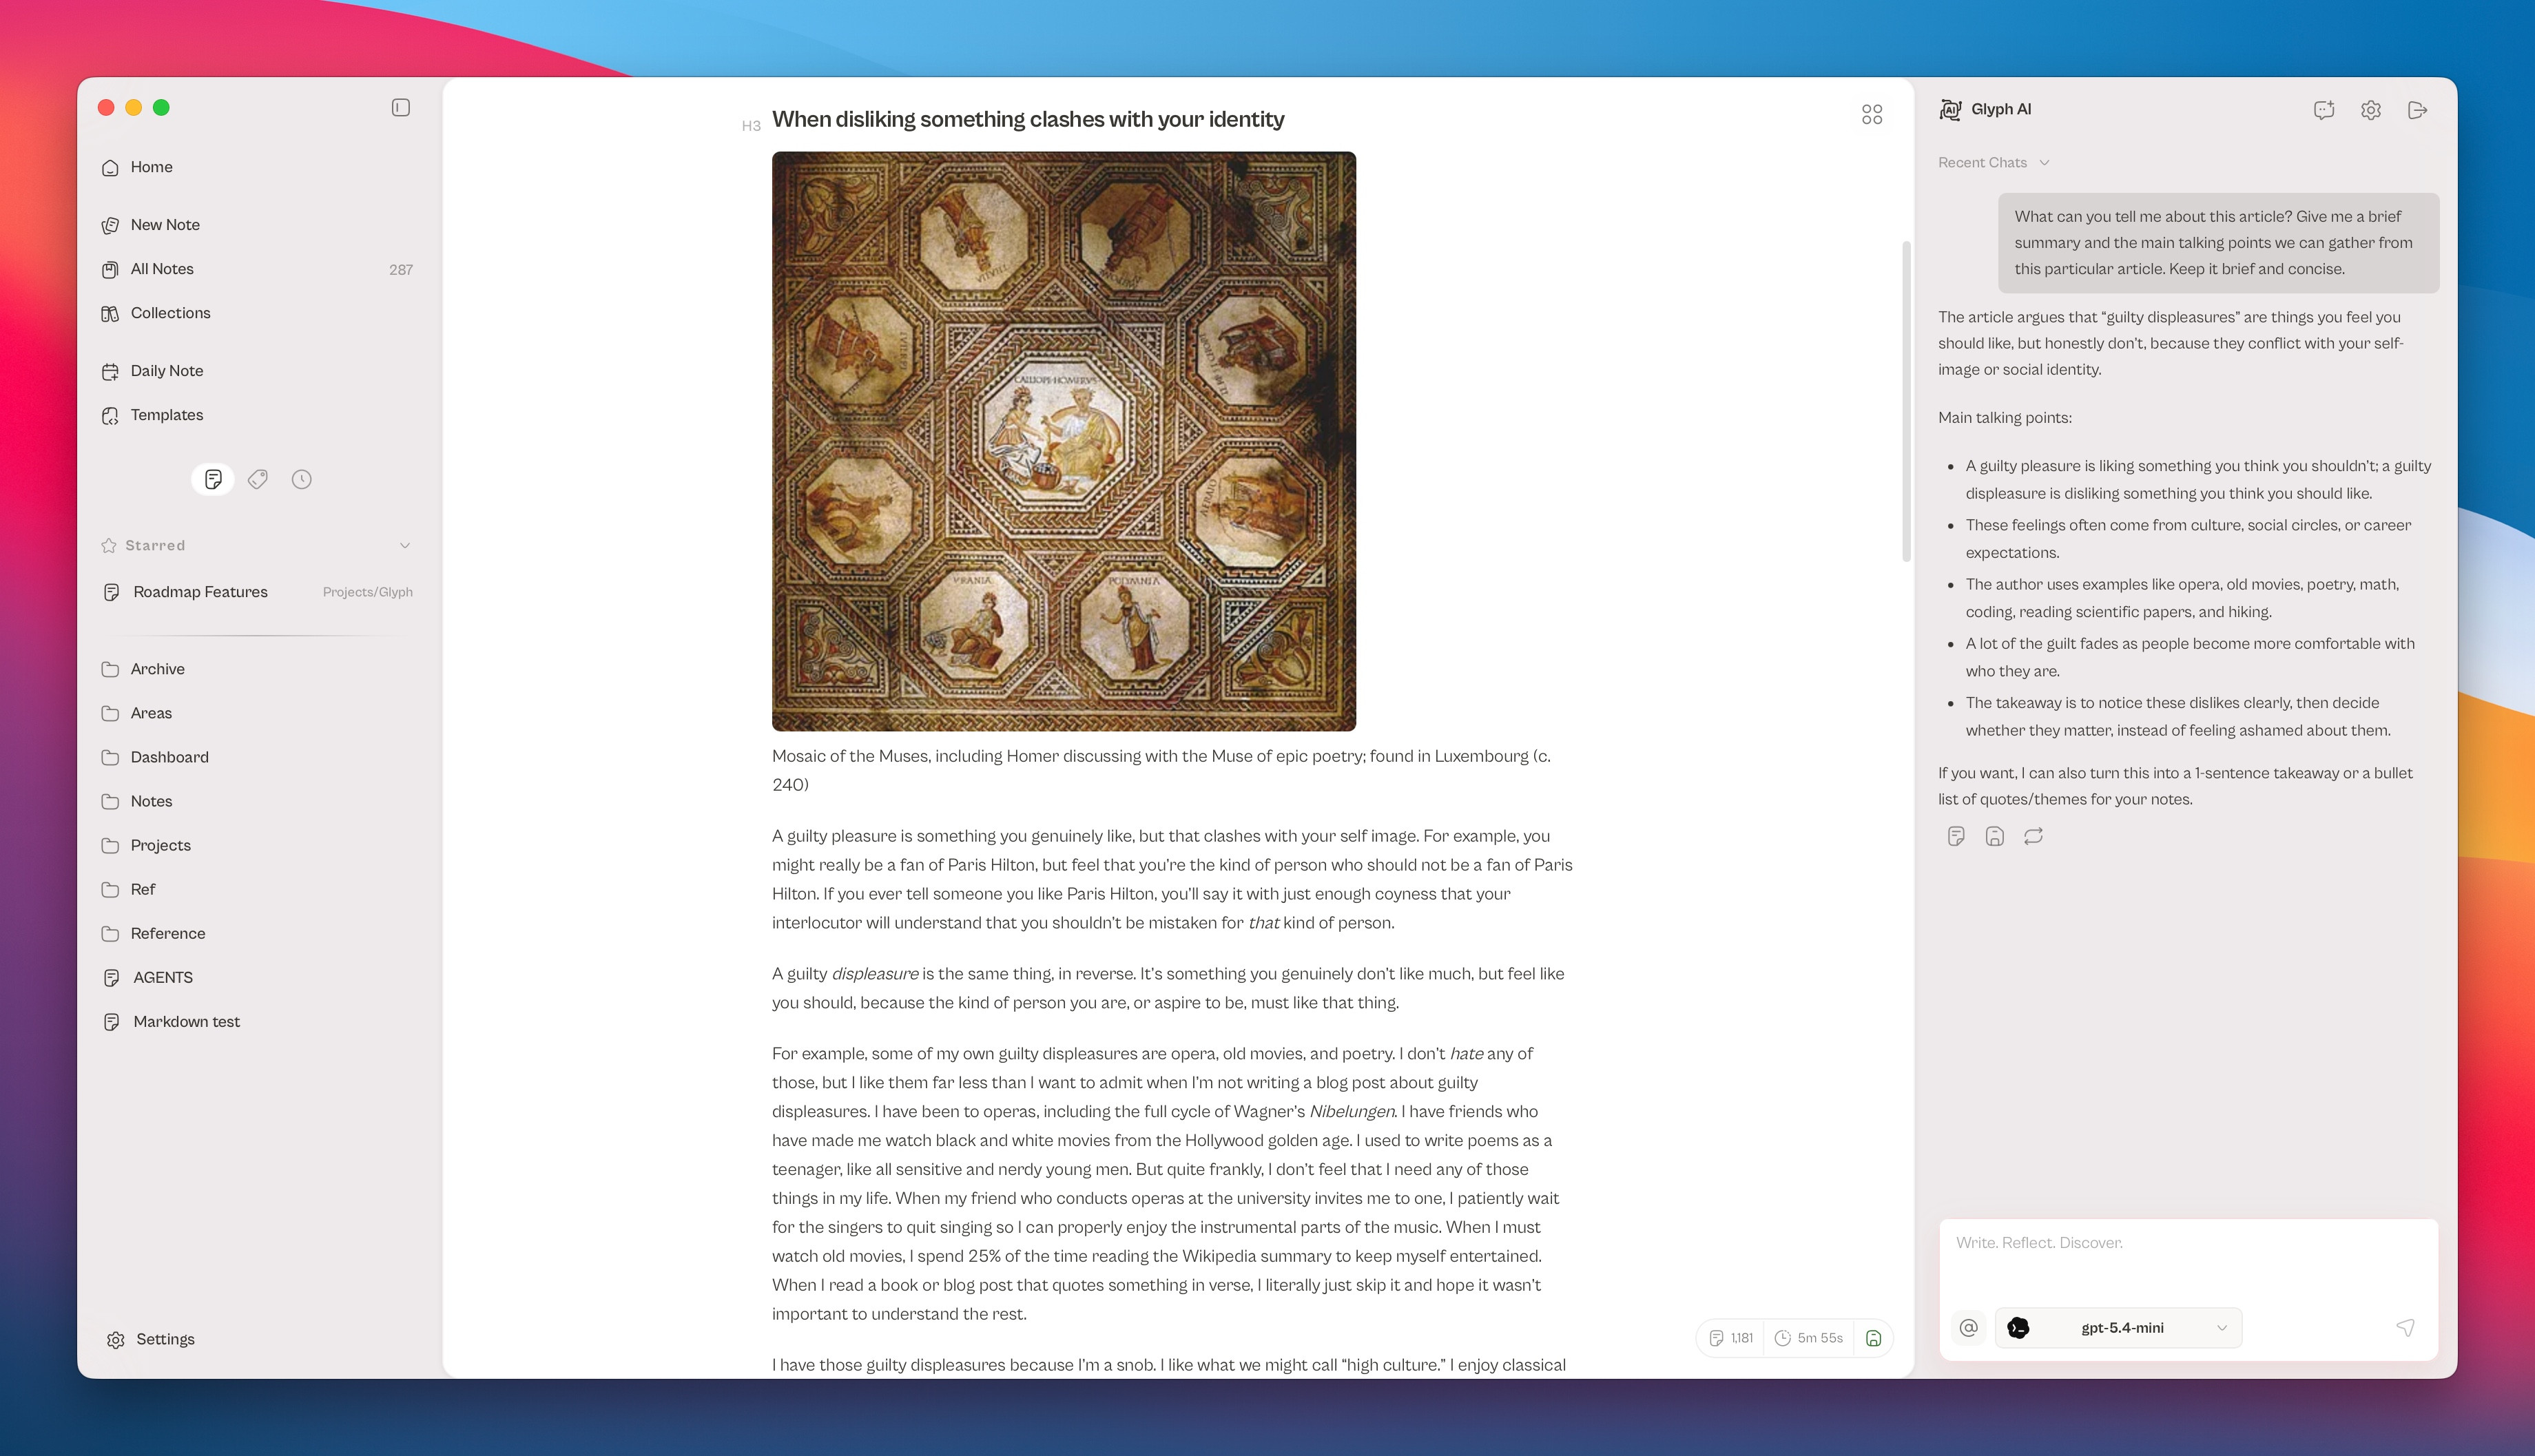Switch to the tags view tab in sidebar
2535x1456 pixels.
257,479
